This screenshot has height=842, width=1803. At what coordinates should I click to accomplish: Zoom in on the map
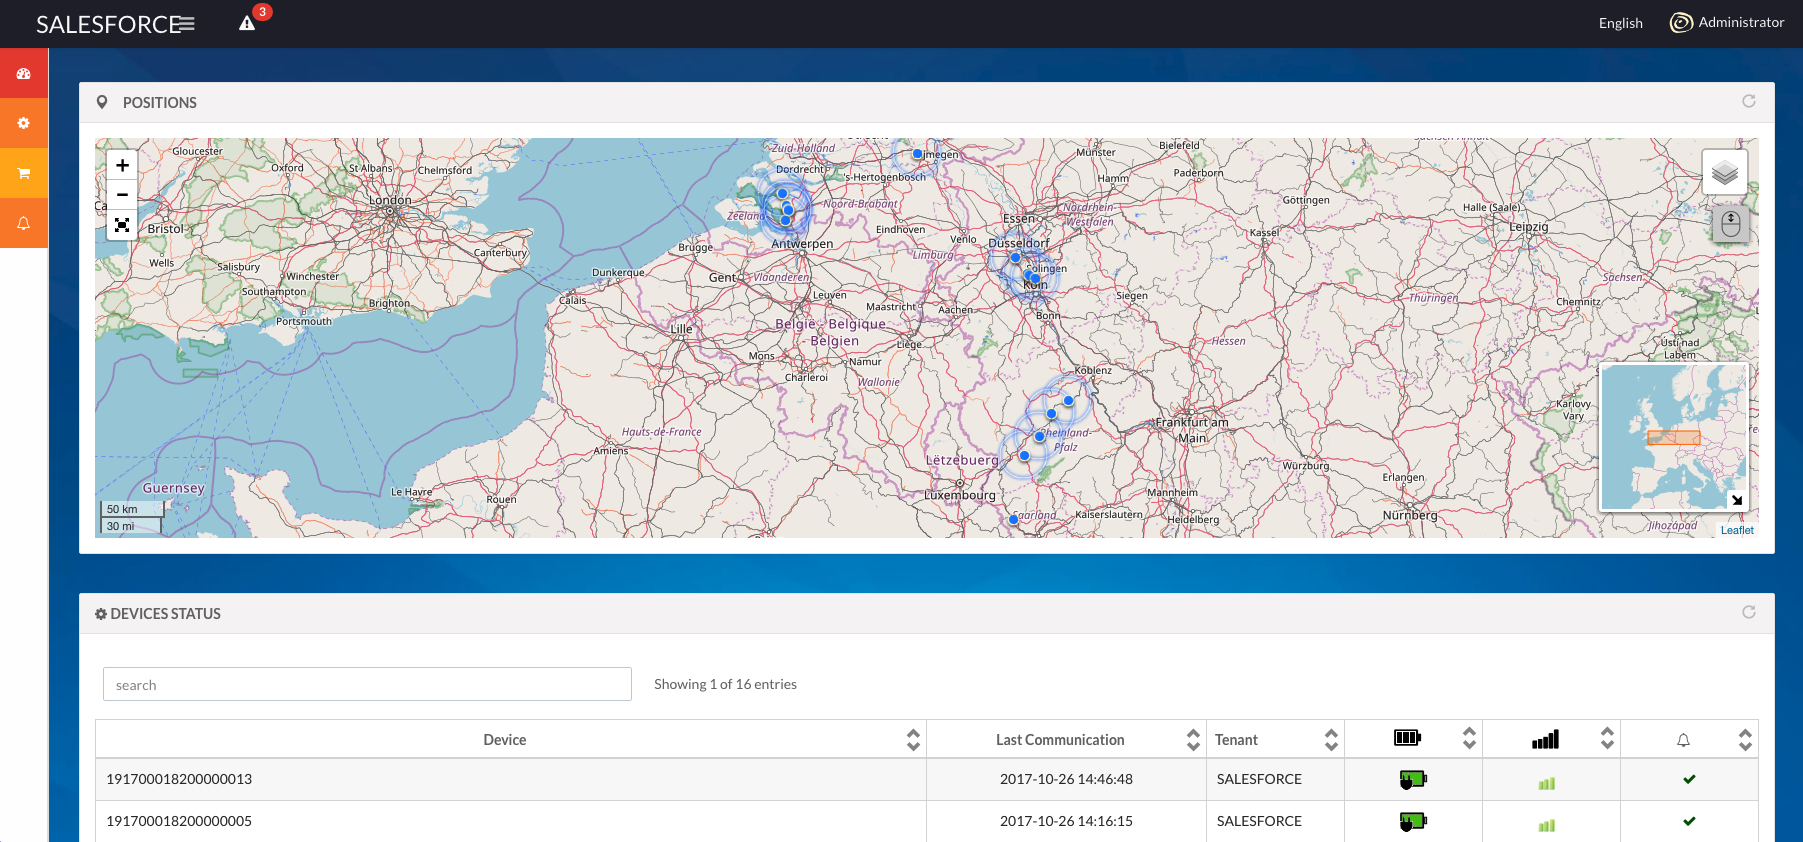[122, 165]
